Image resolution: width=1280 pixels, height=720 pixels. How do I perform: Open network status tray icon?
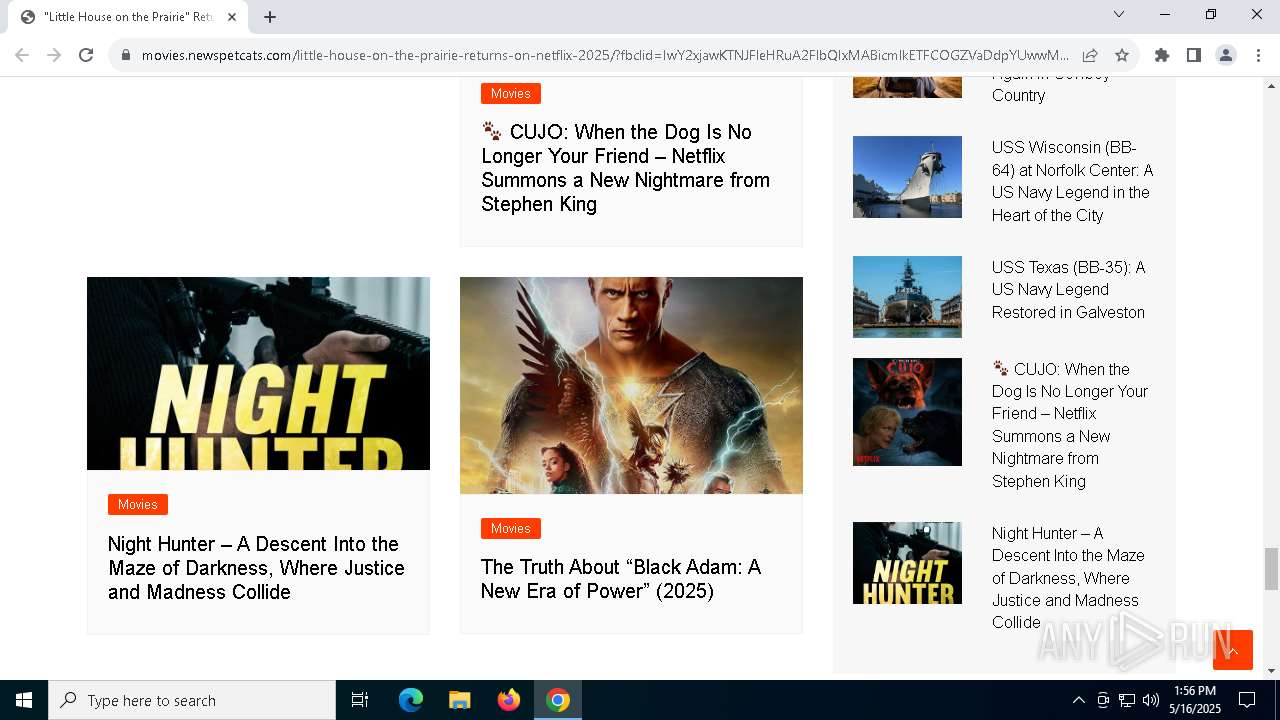click(x=1127, y=700)
